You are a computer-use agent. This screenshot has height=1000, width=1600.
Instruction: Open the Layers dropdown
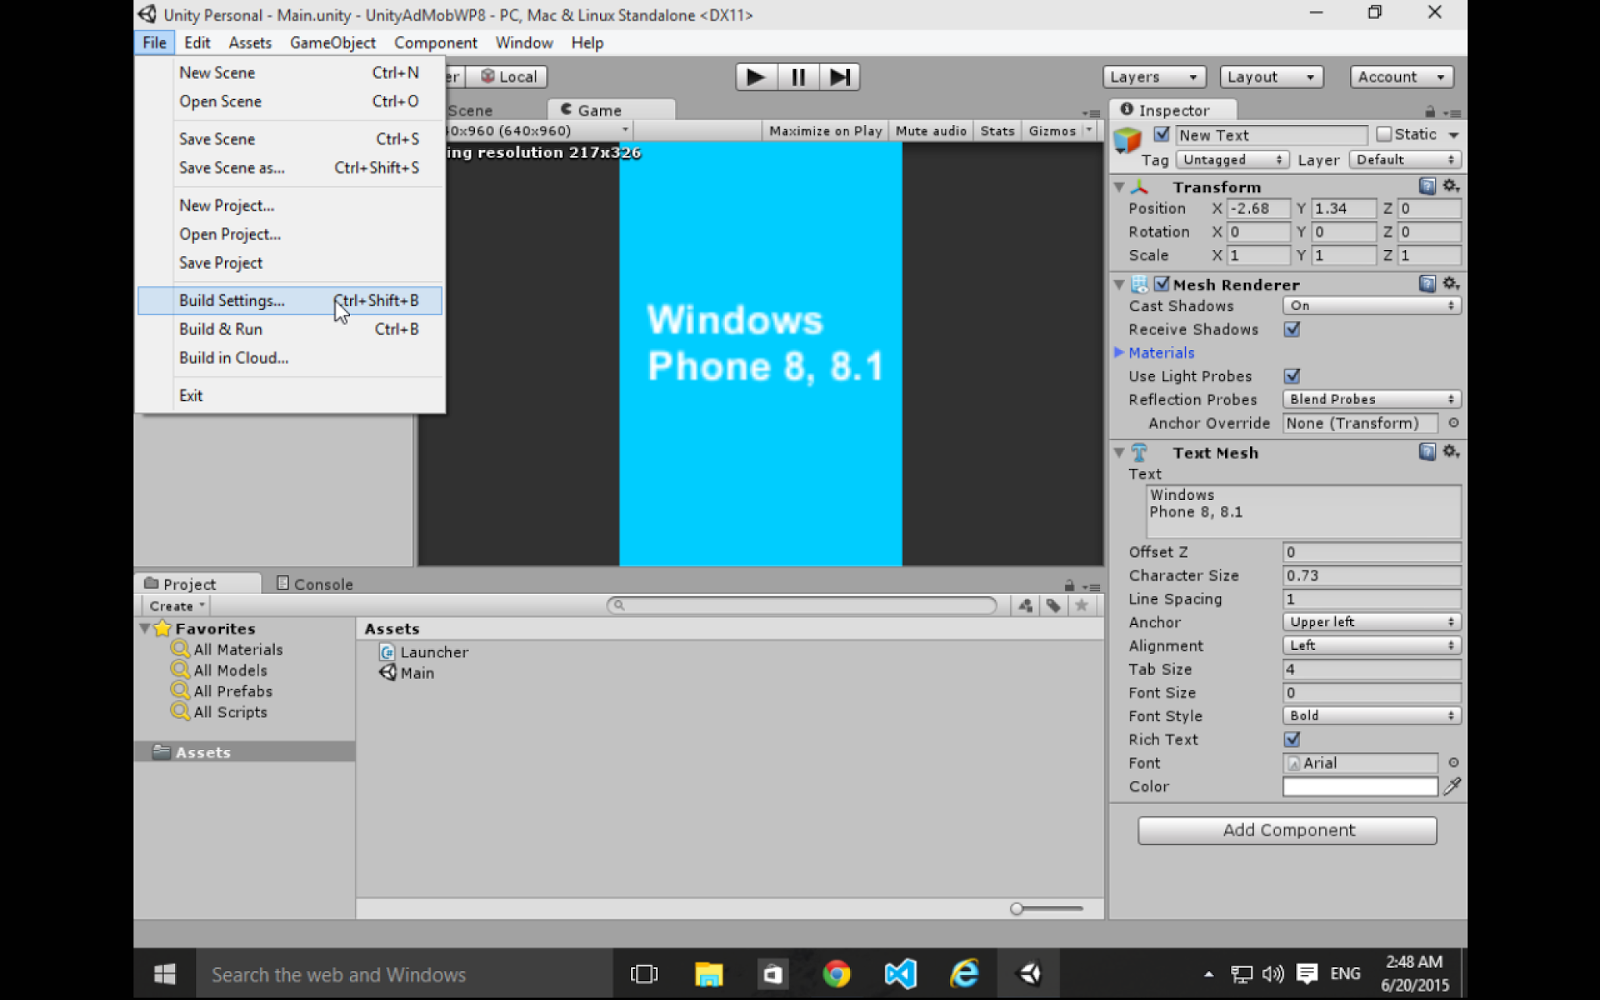(1154, 77)
